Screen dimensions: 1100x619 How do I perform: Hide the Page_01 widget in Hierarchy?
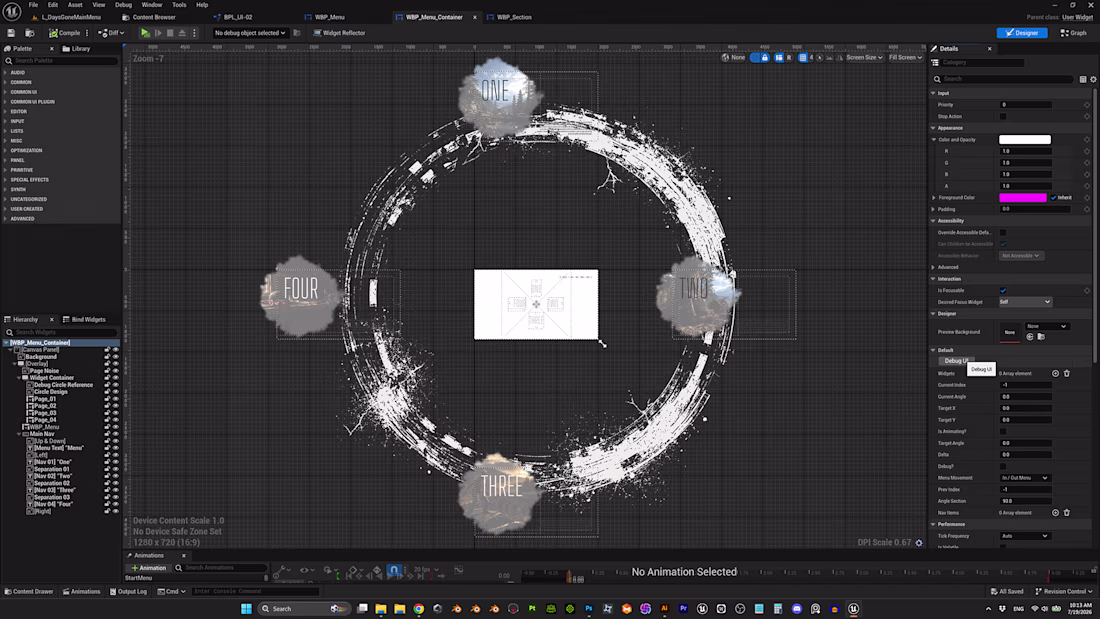(x=116, y=399)
